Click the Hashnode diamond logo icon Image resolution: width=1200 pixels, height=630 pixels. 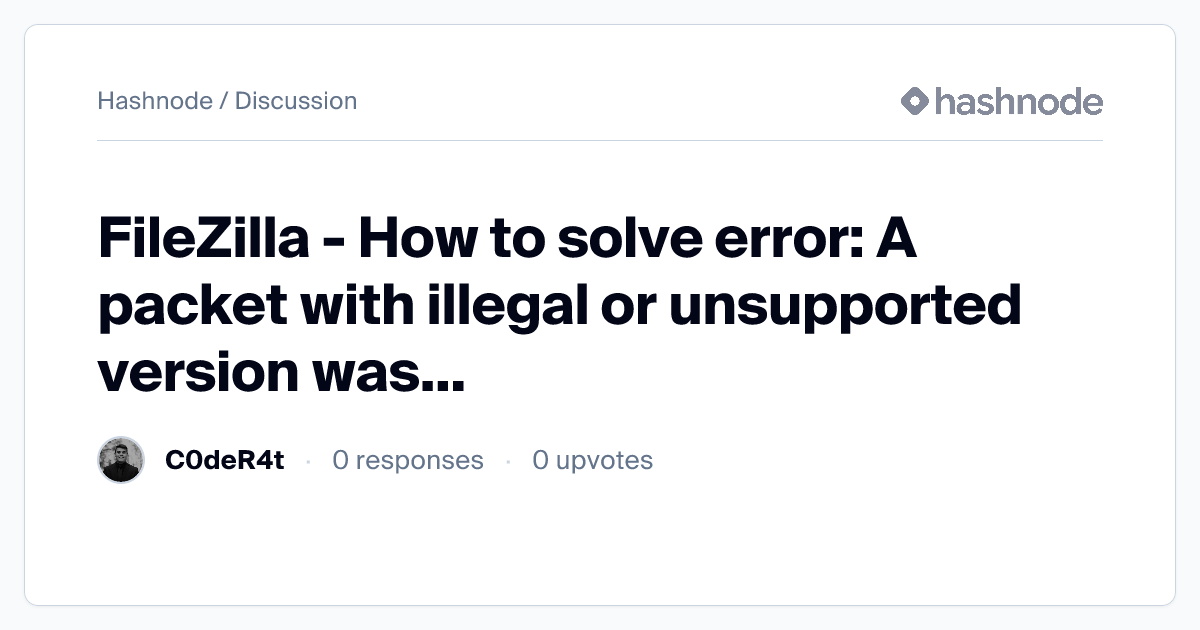[x=915, y=101]
